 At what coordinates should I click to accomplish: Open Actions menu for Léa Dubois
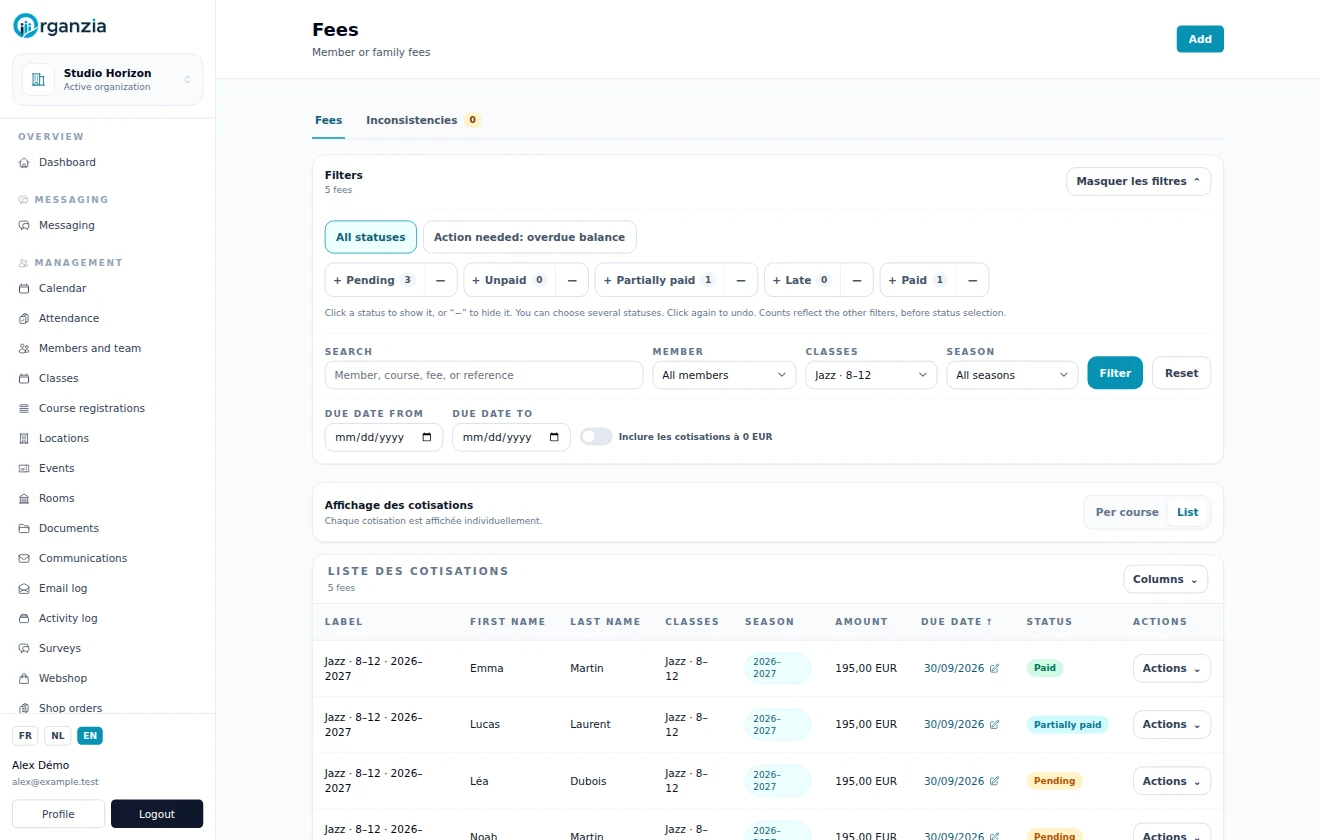(x=1171, y=781)
